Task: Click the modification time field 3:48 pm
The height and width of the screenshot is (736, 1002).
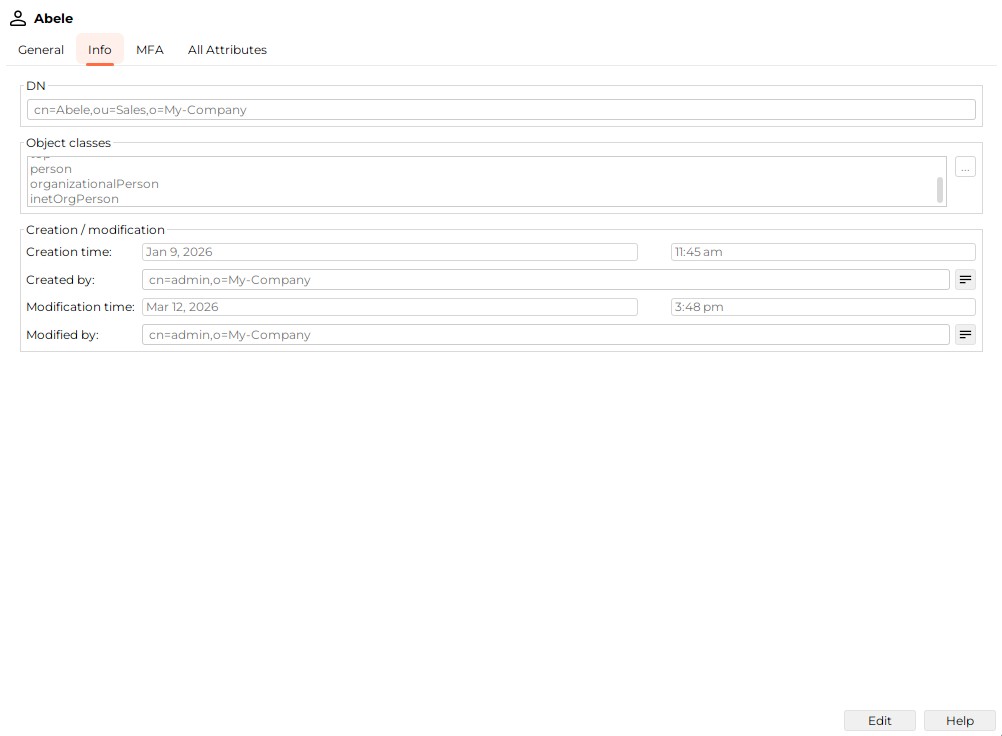Action: click(x=823, y=307)
